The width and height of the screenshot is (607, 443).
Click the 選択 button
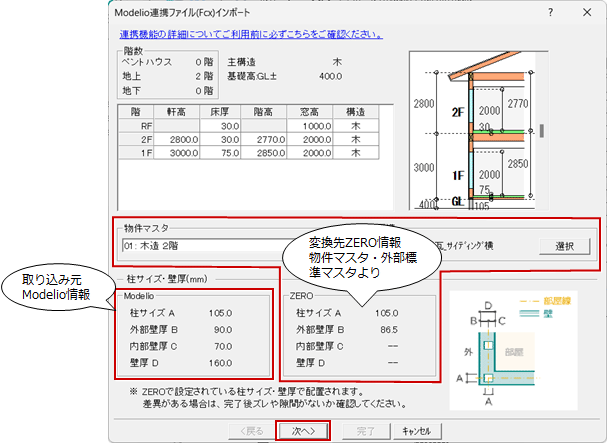[x=565, y=246]
